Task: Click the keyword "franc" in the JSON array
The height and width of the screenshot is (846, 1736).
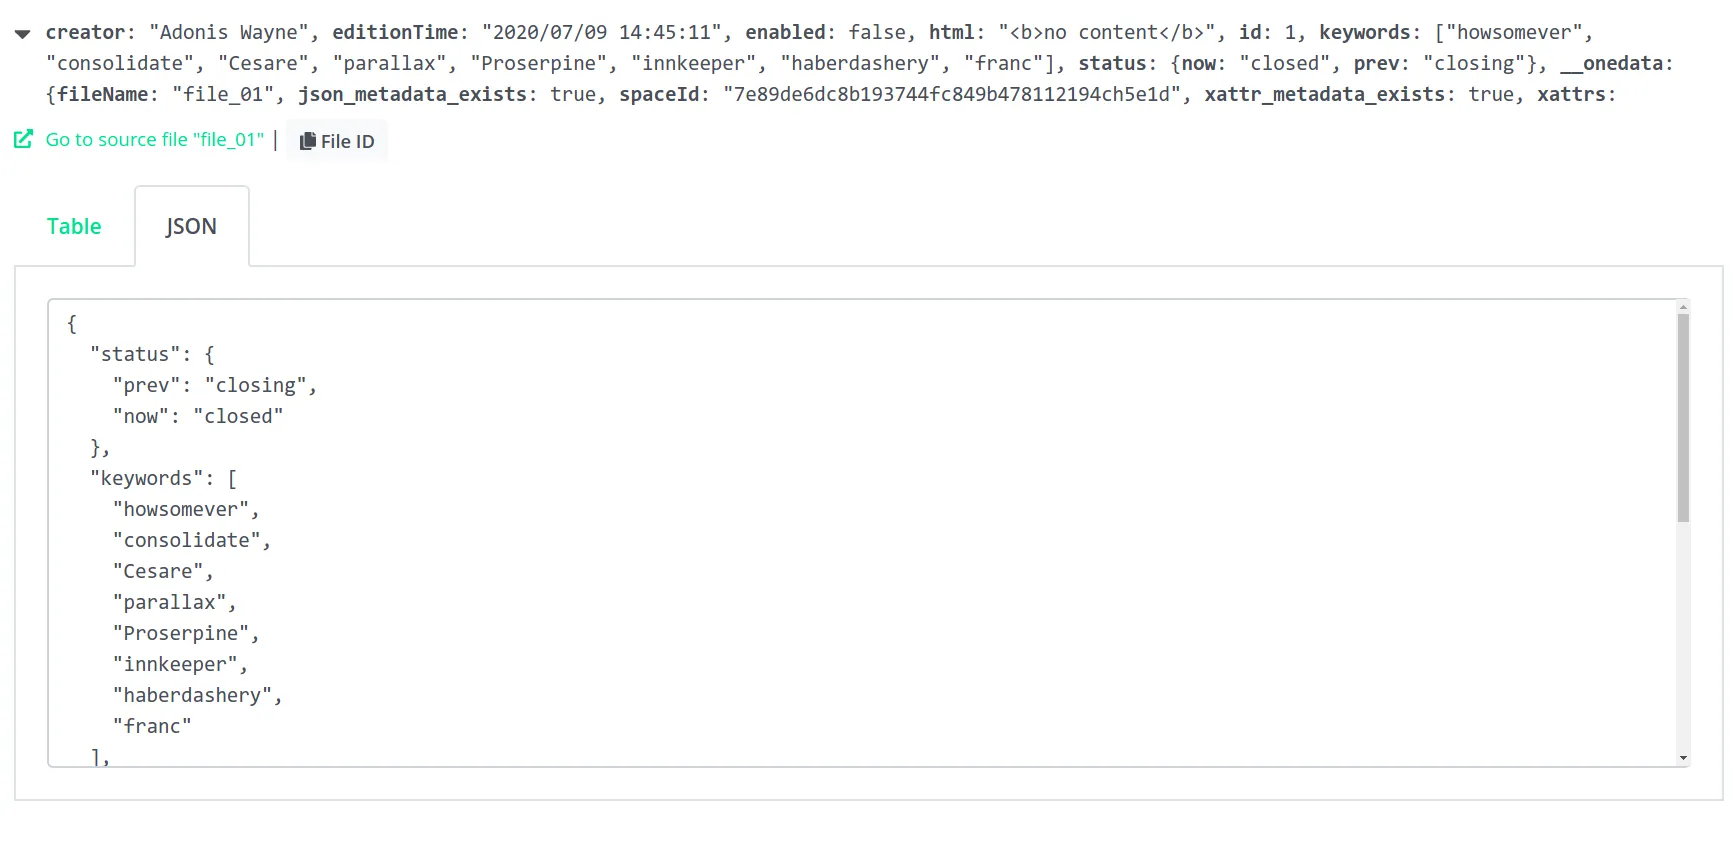Action: click(152, 725)
